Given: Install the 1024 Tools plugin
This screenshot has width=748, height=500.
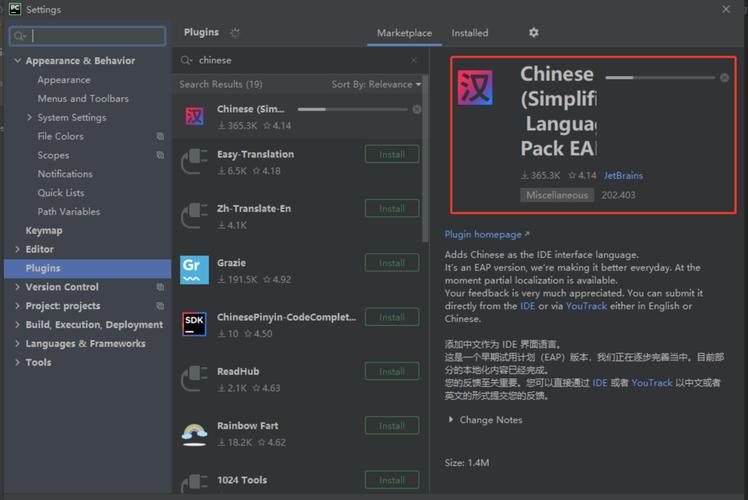Looking at the screenshot, I should coord(392,480).
